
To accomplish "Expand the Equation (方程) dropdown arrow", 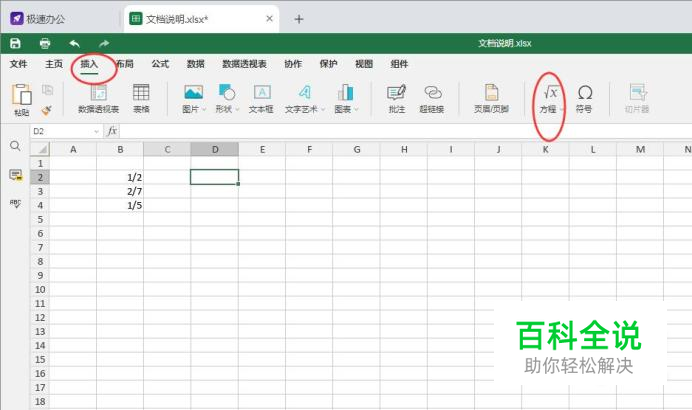I will click(562, 109).
